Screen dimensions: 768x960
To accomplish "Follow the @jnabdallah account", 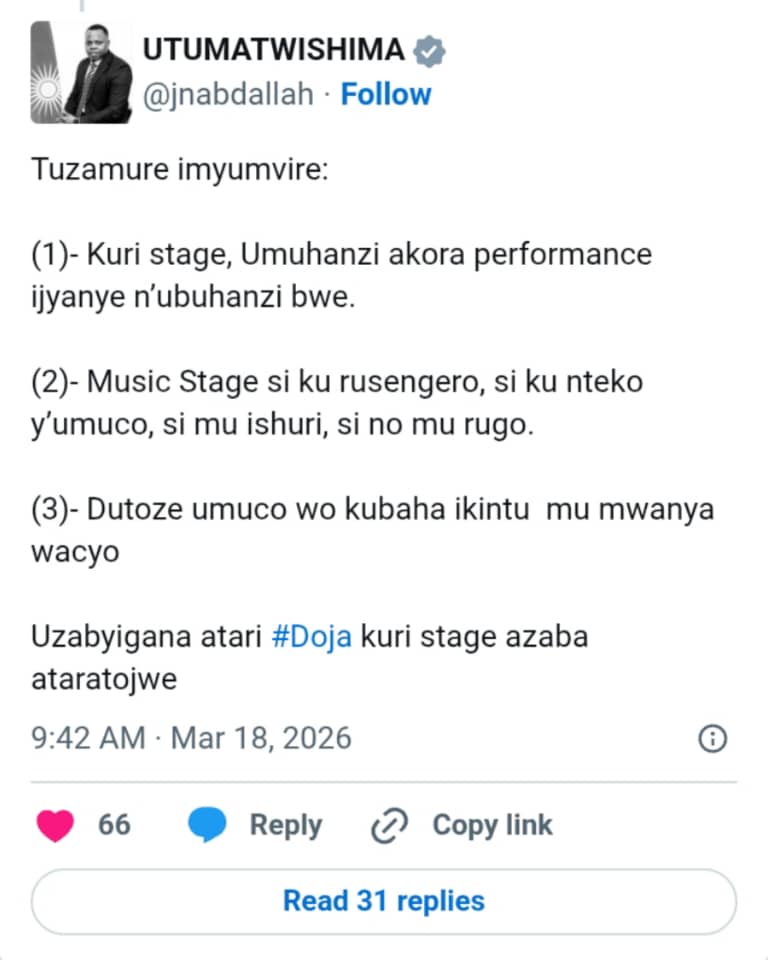I will (x=386, y=94).
